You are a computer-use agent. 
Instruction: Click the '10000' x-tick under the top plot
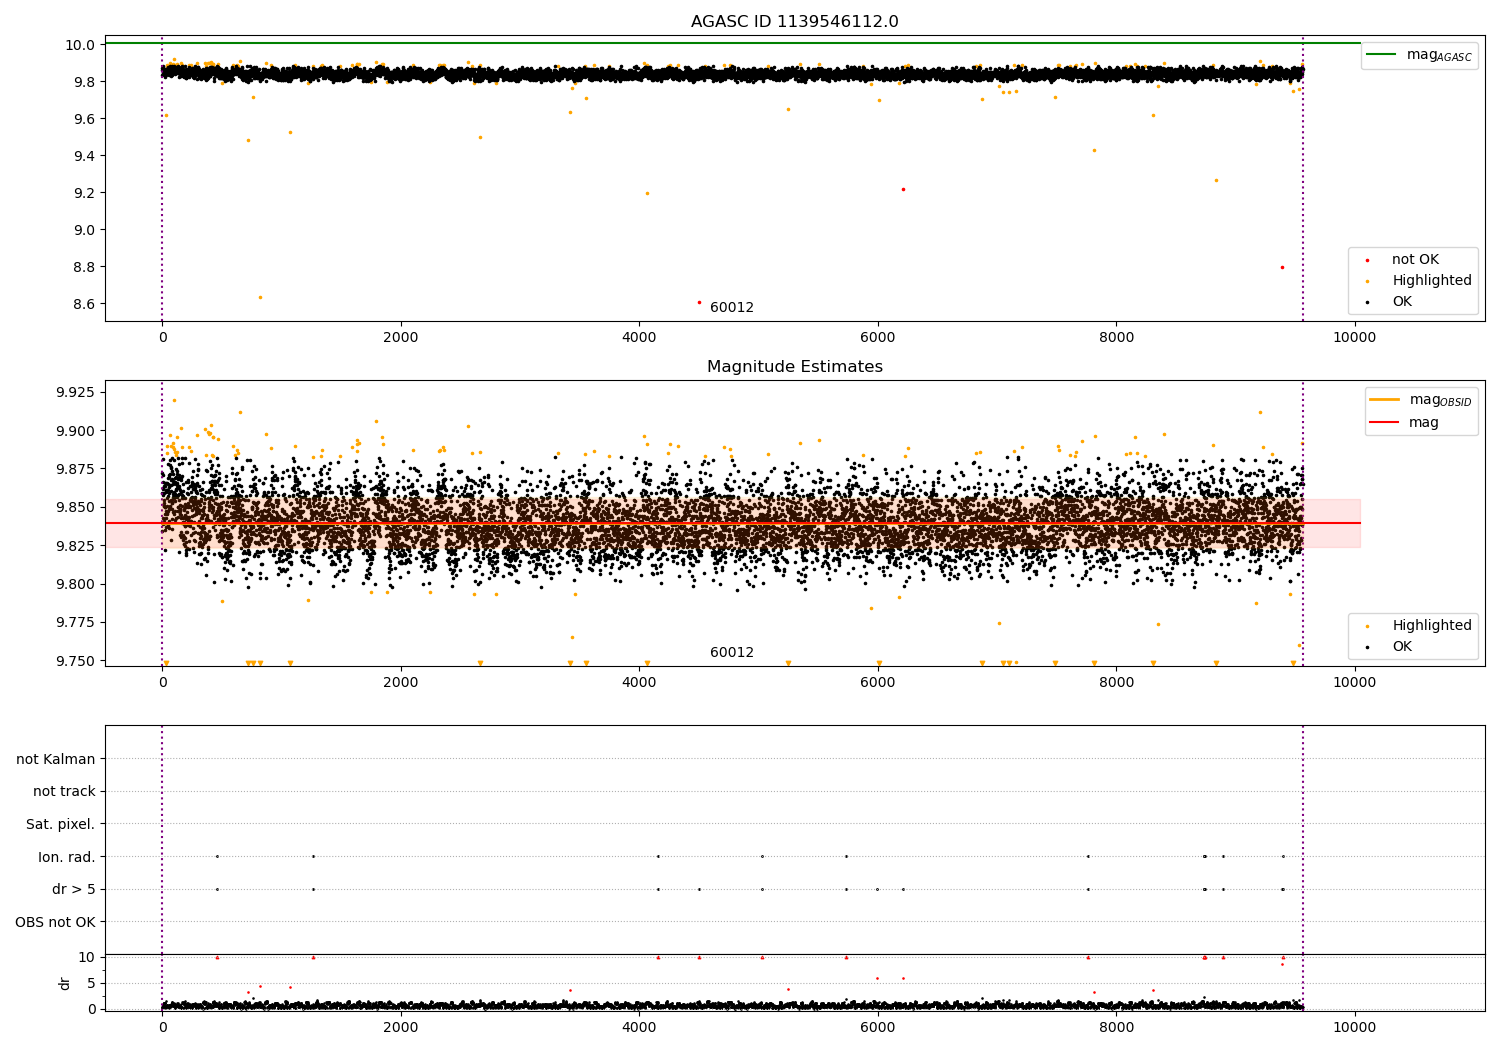click(1355, 338)
